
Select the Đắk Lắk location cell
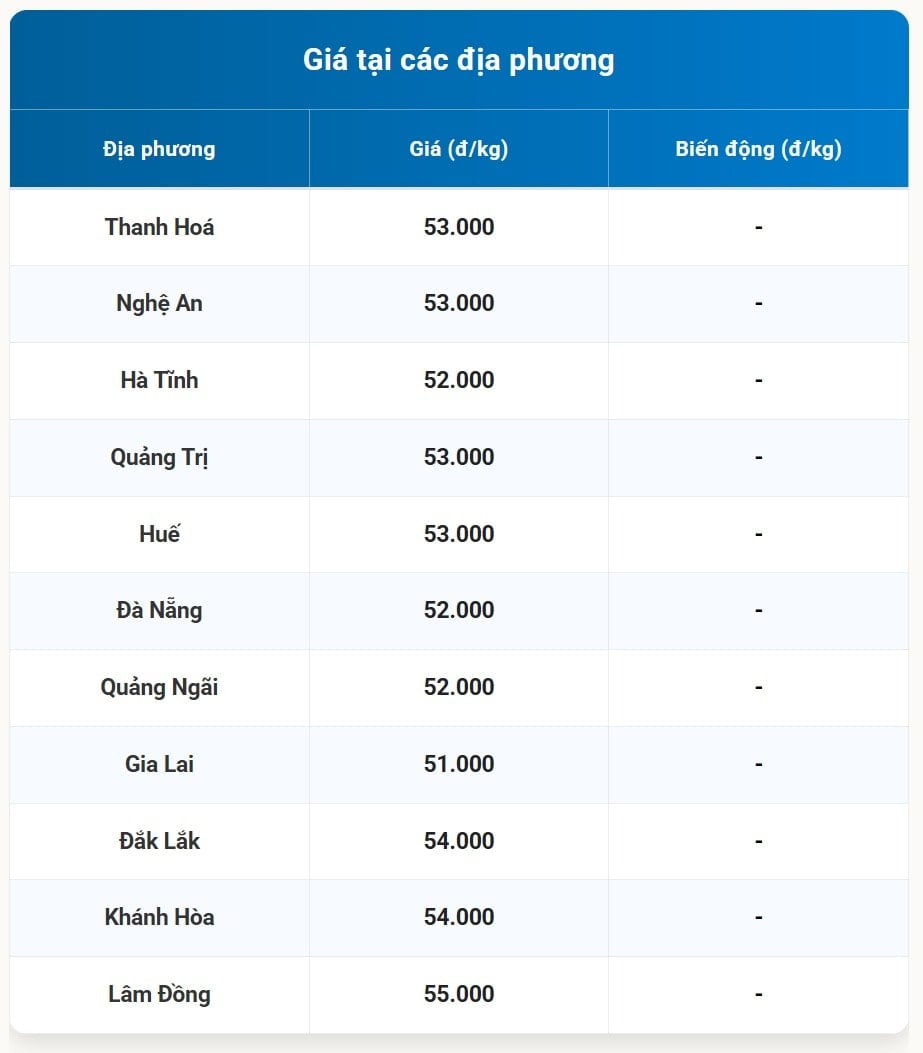tap(159, 841)
